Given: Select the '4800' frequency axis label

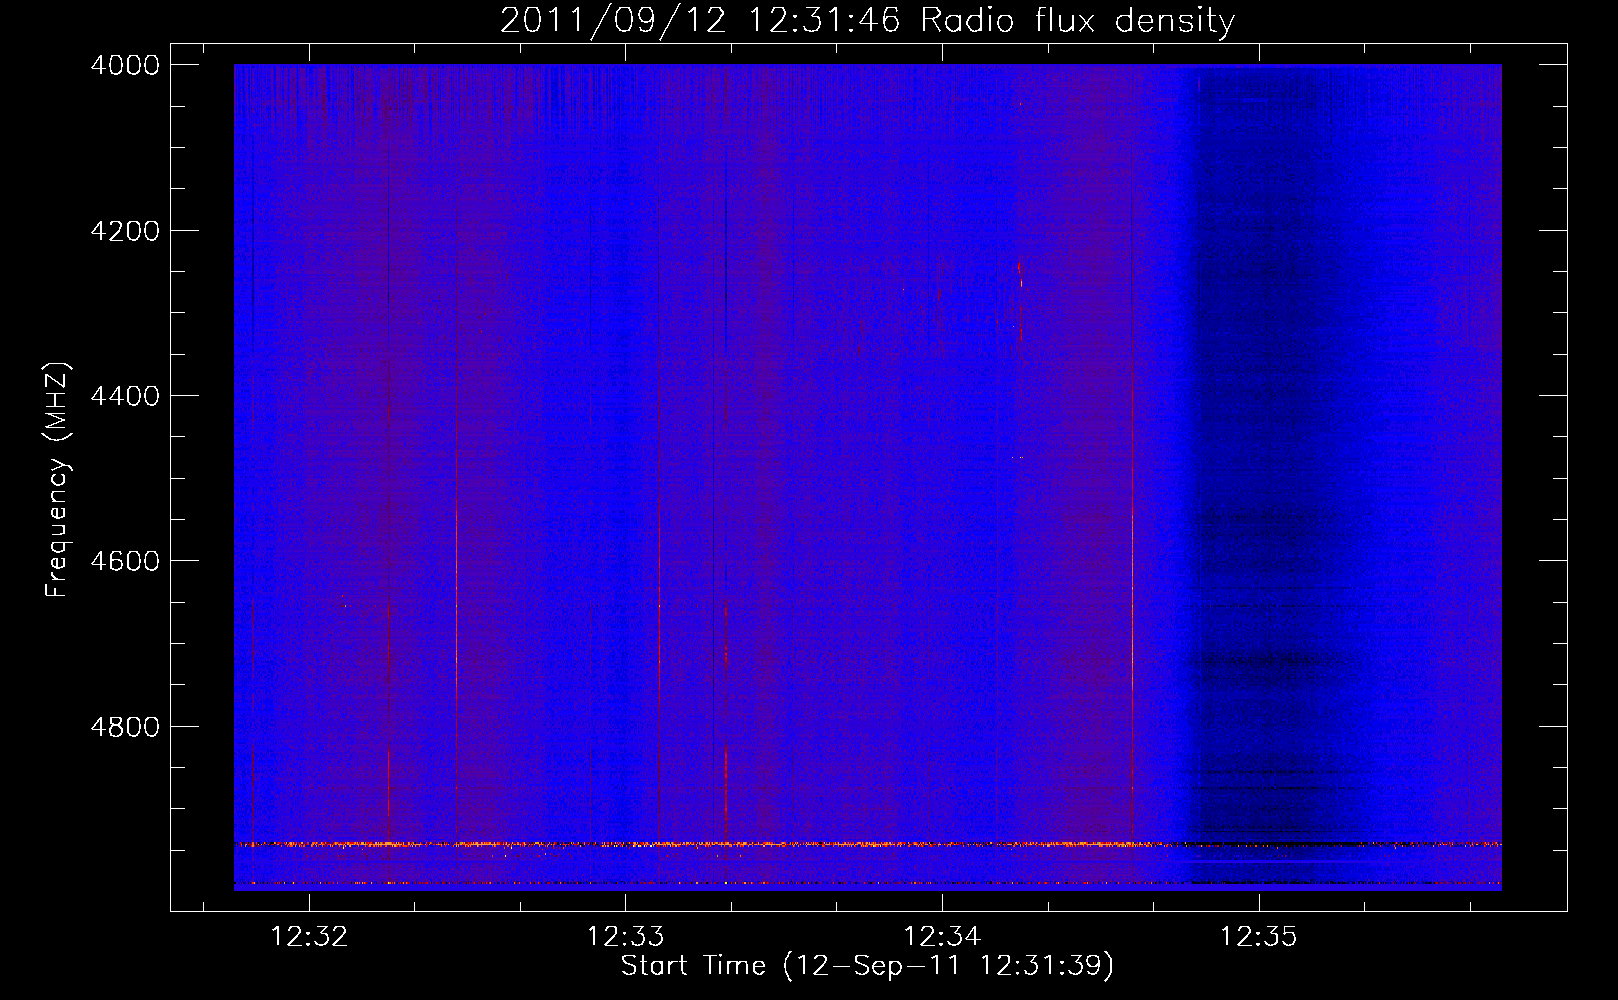Looking at the screenshot, I should (x=125, y=727).
